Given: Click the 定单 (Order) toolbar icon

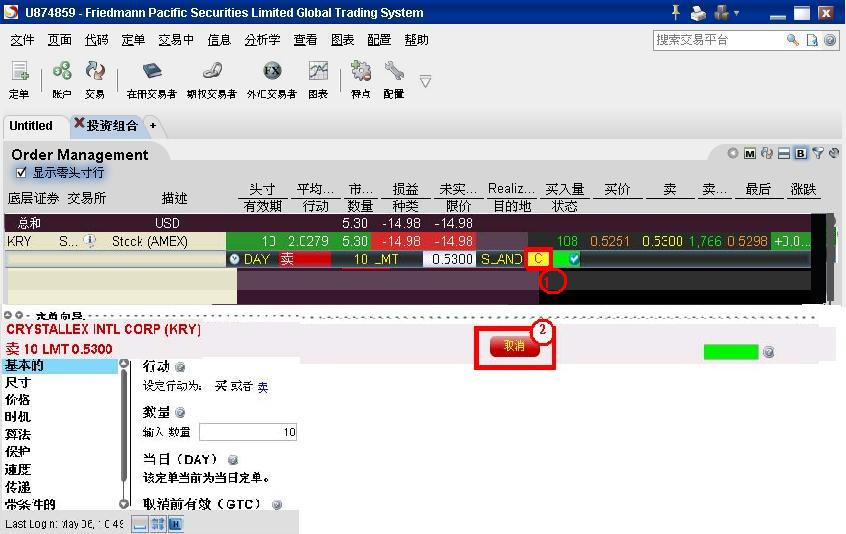Looking at the screenshot, I should [19, 78].
